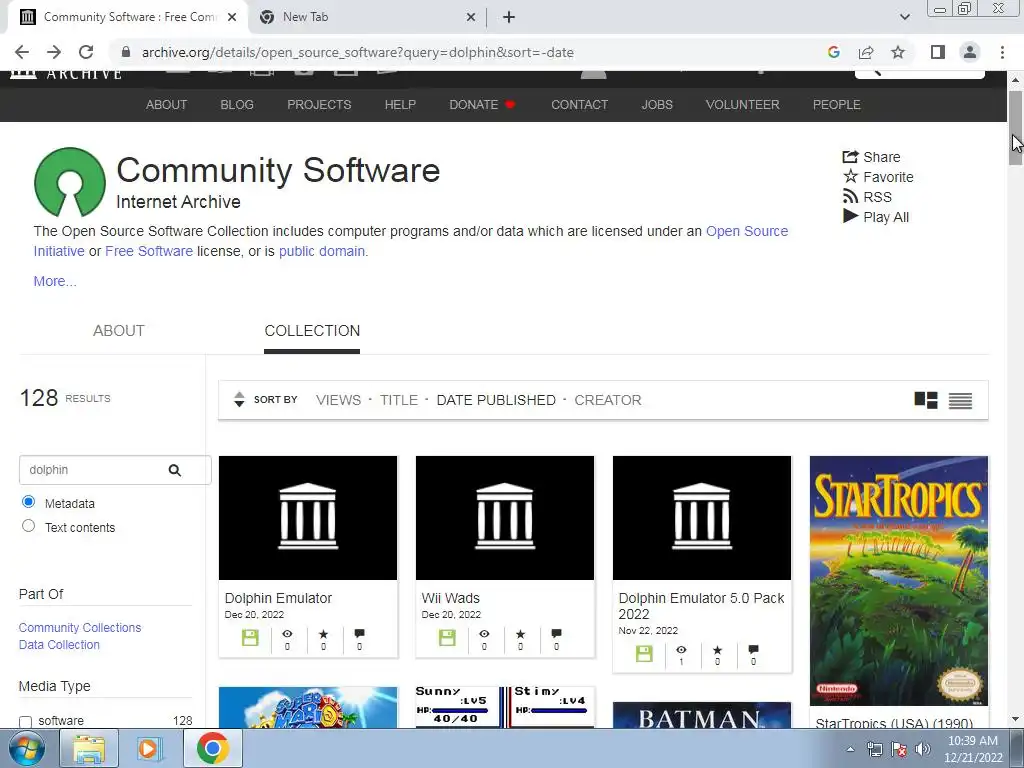Open VOLUNTEER in the Archive nav bar
This screenshot has height=768, width=1024.
[743, 104]
